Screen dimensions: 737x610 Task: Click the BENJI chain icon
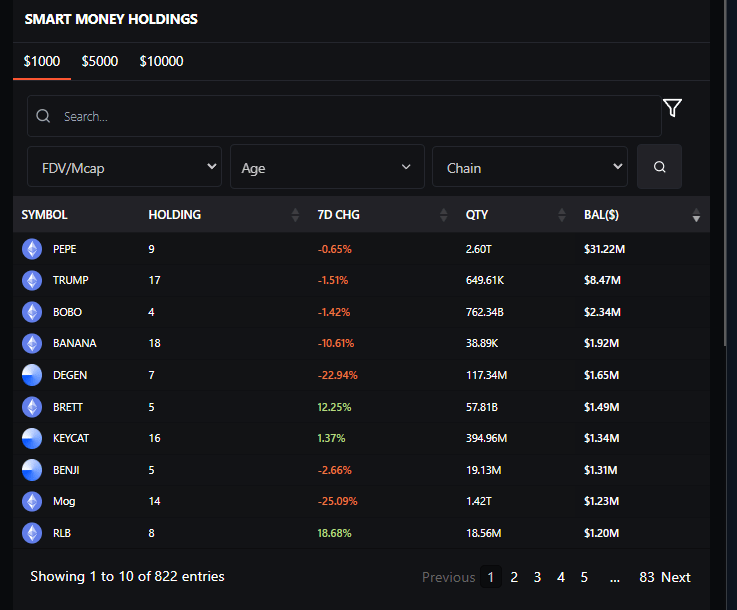32,470
